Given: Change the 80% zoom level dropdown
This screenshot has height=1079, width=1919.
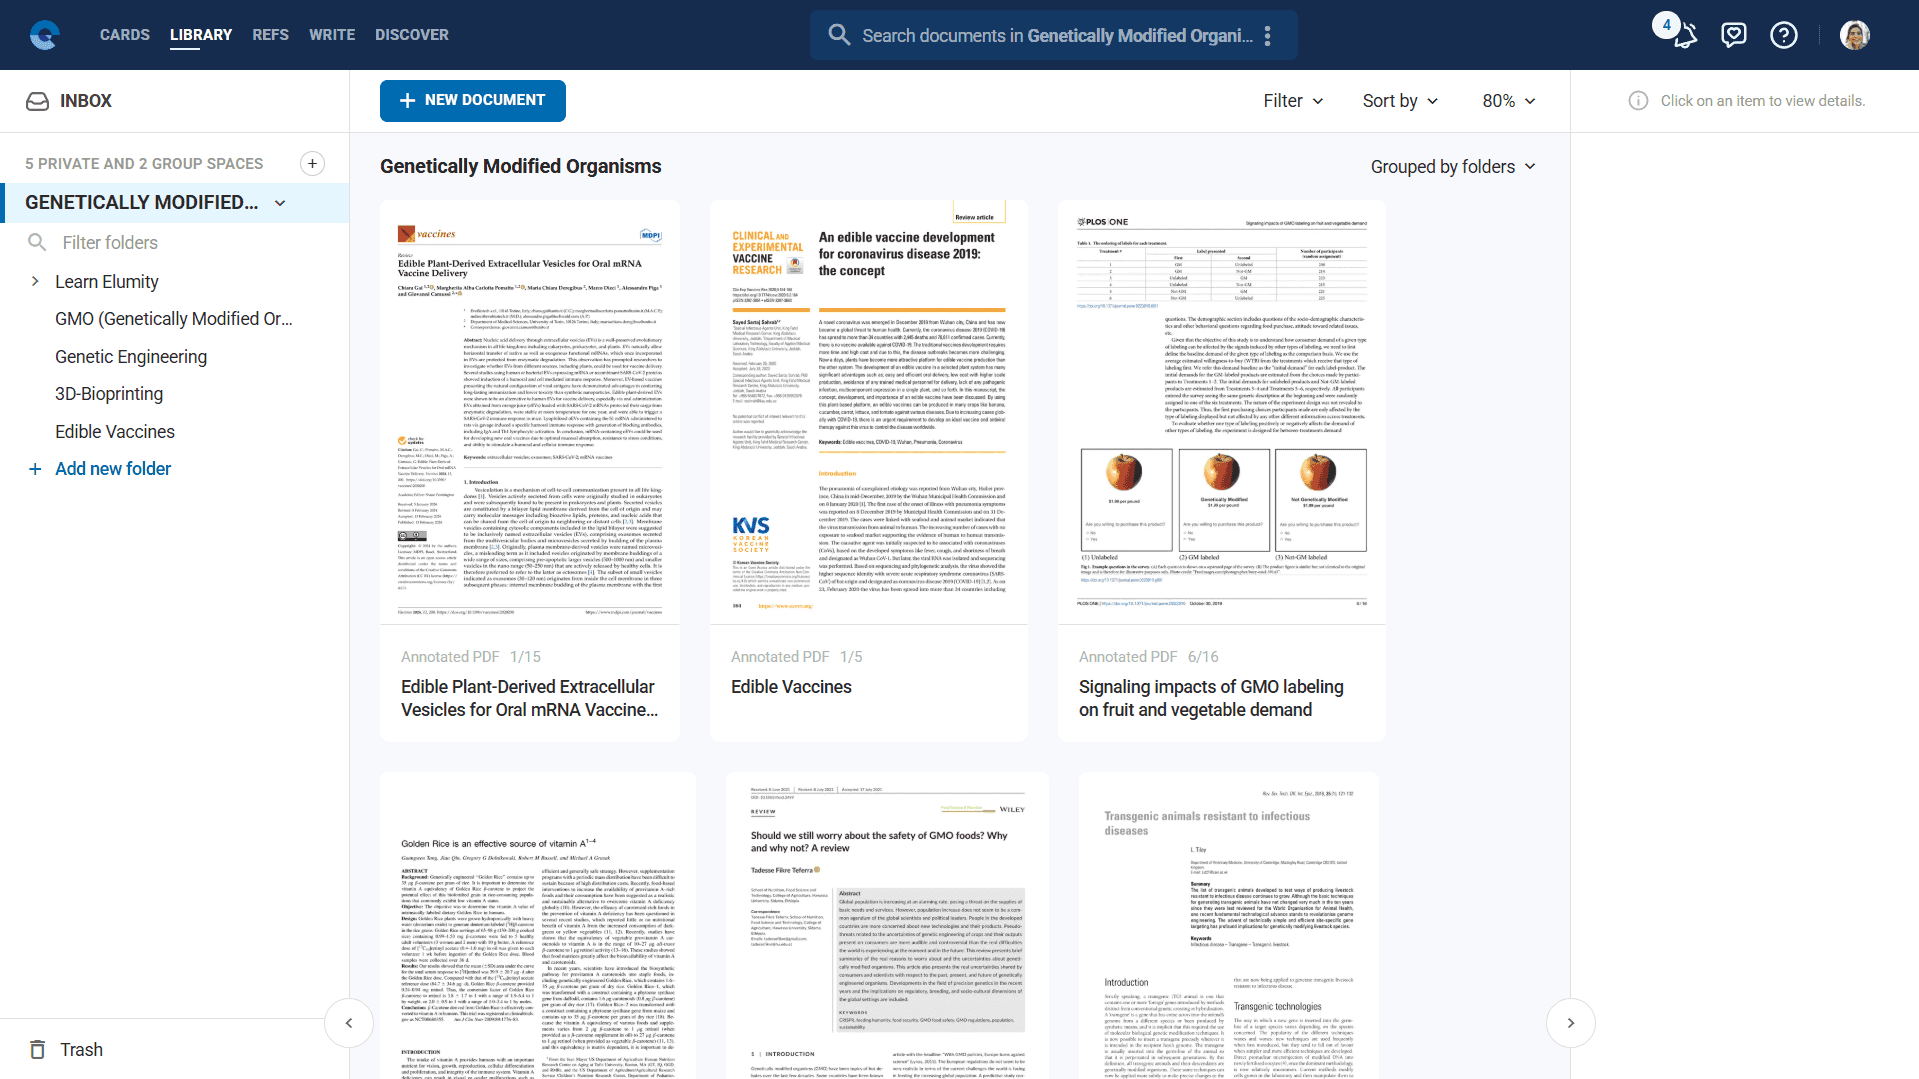Looking at the screenshot, I should coord(1508,101).
